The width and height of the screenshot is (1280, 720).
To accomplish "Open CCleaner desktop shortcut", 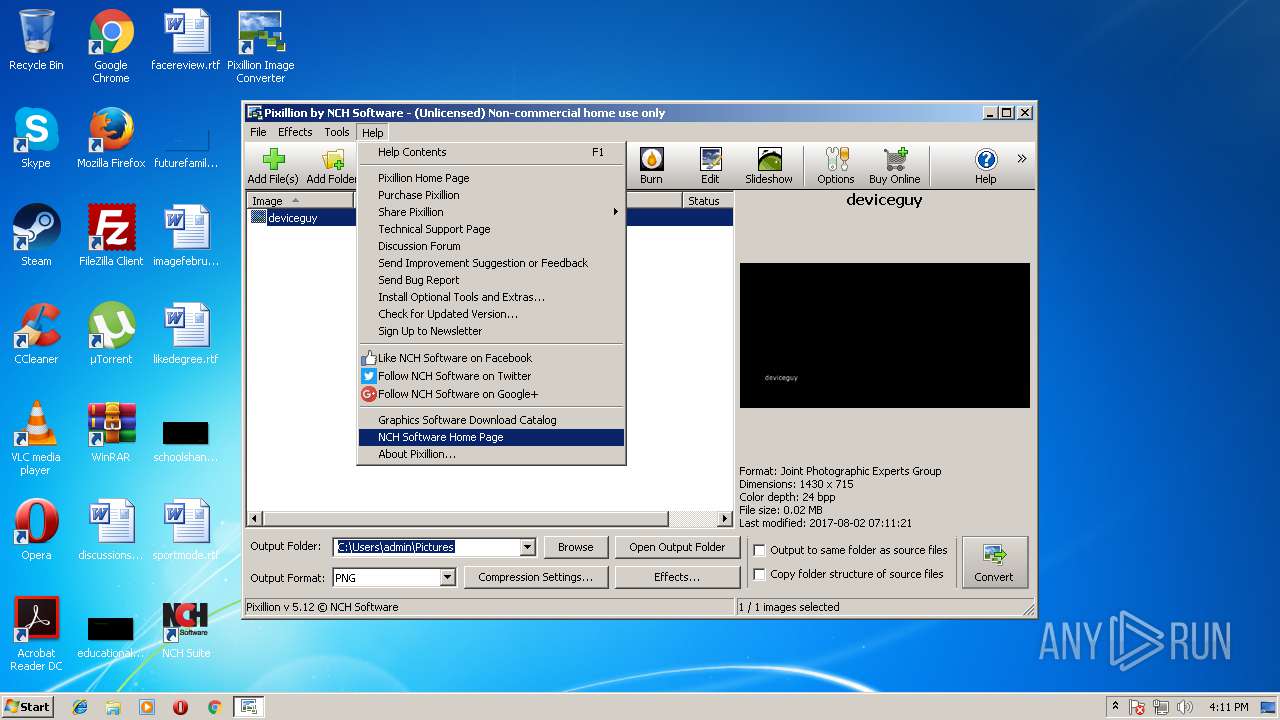I will pyautogui.click(x=36, y=334).
